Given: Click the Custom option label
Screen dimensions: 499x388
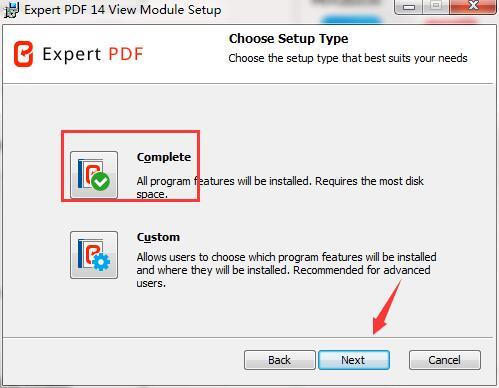Looking at the screenshot, I should pyautogui.click(x=158, y=237).
